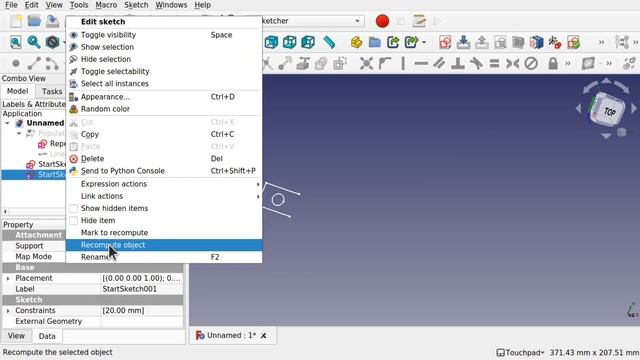This screenshot has width=640, height=360.
Task: Open the Expression actions submenu
Action: (x=164, y=184)
